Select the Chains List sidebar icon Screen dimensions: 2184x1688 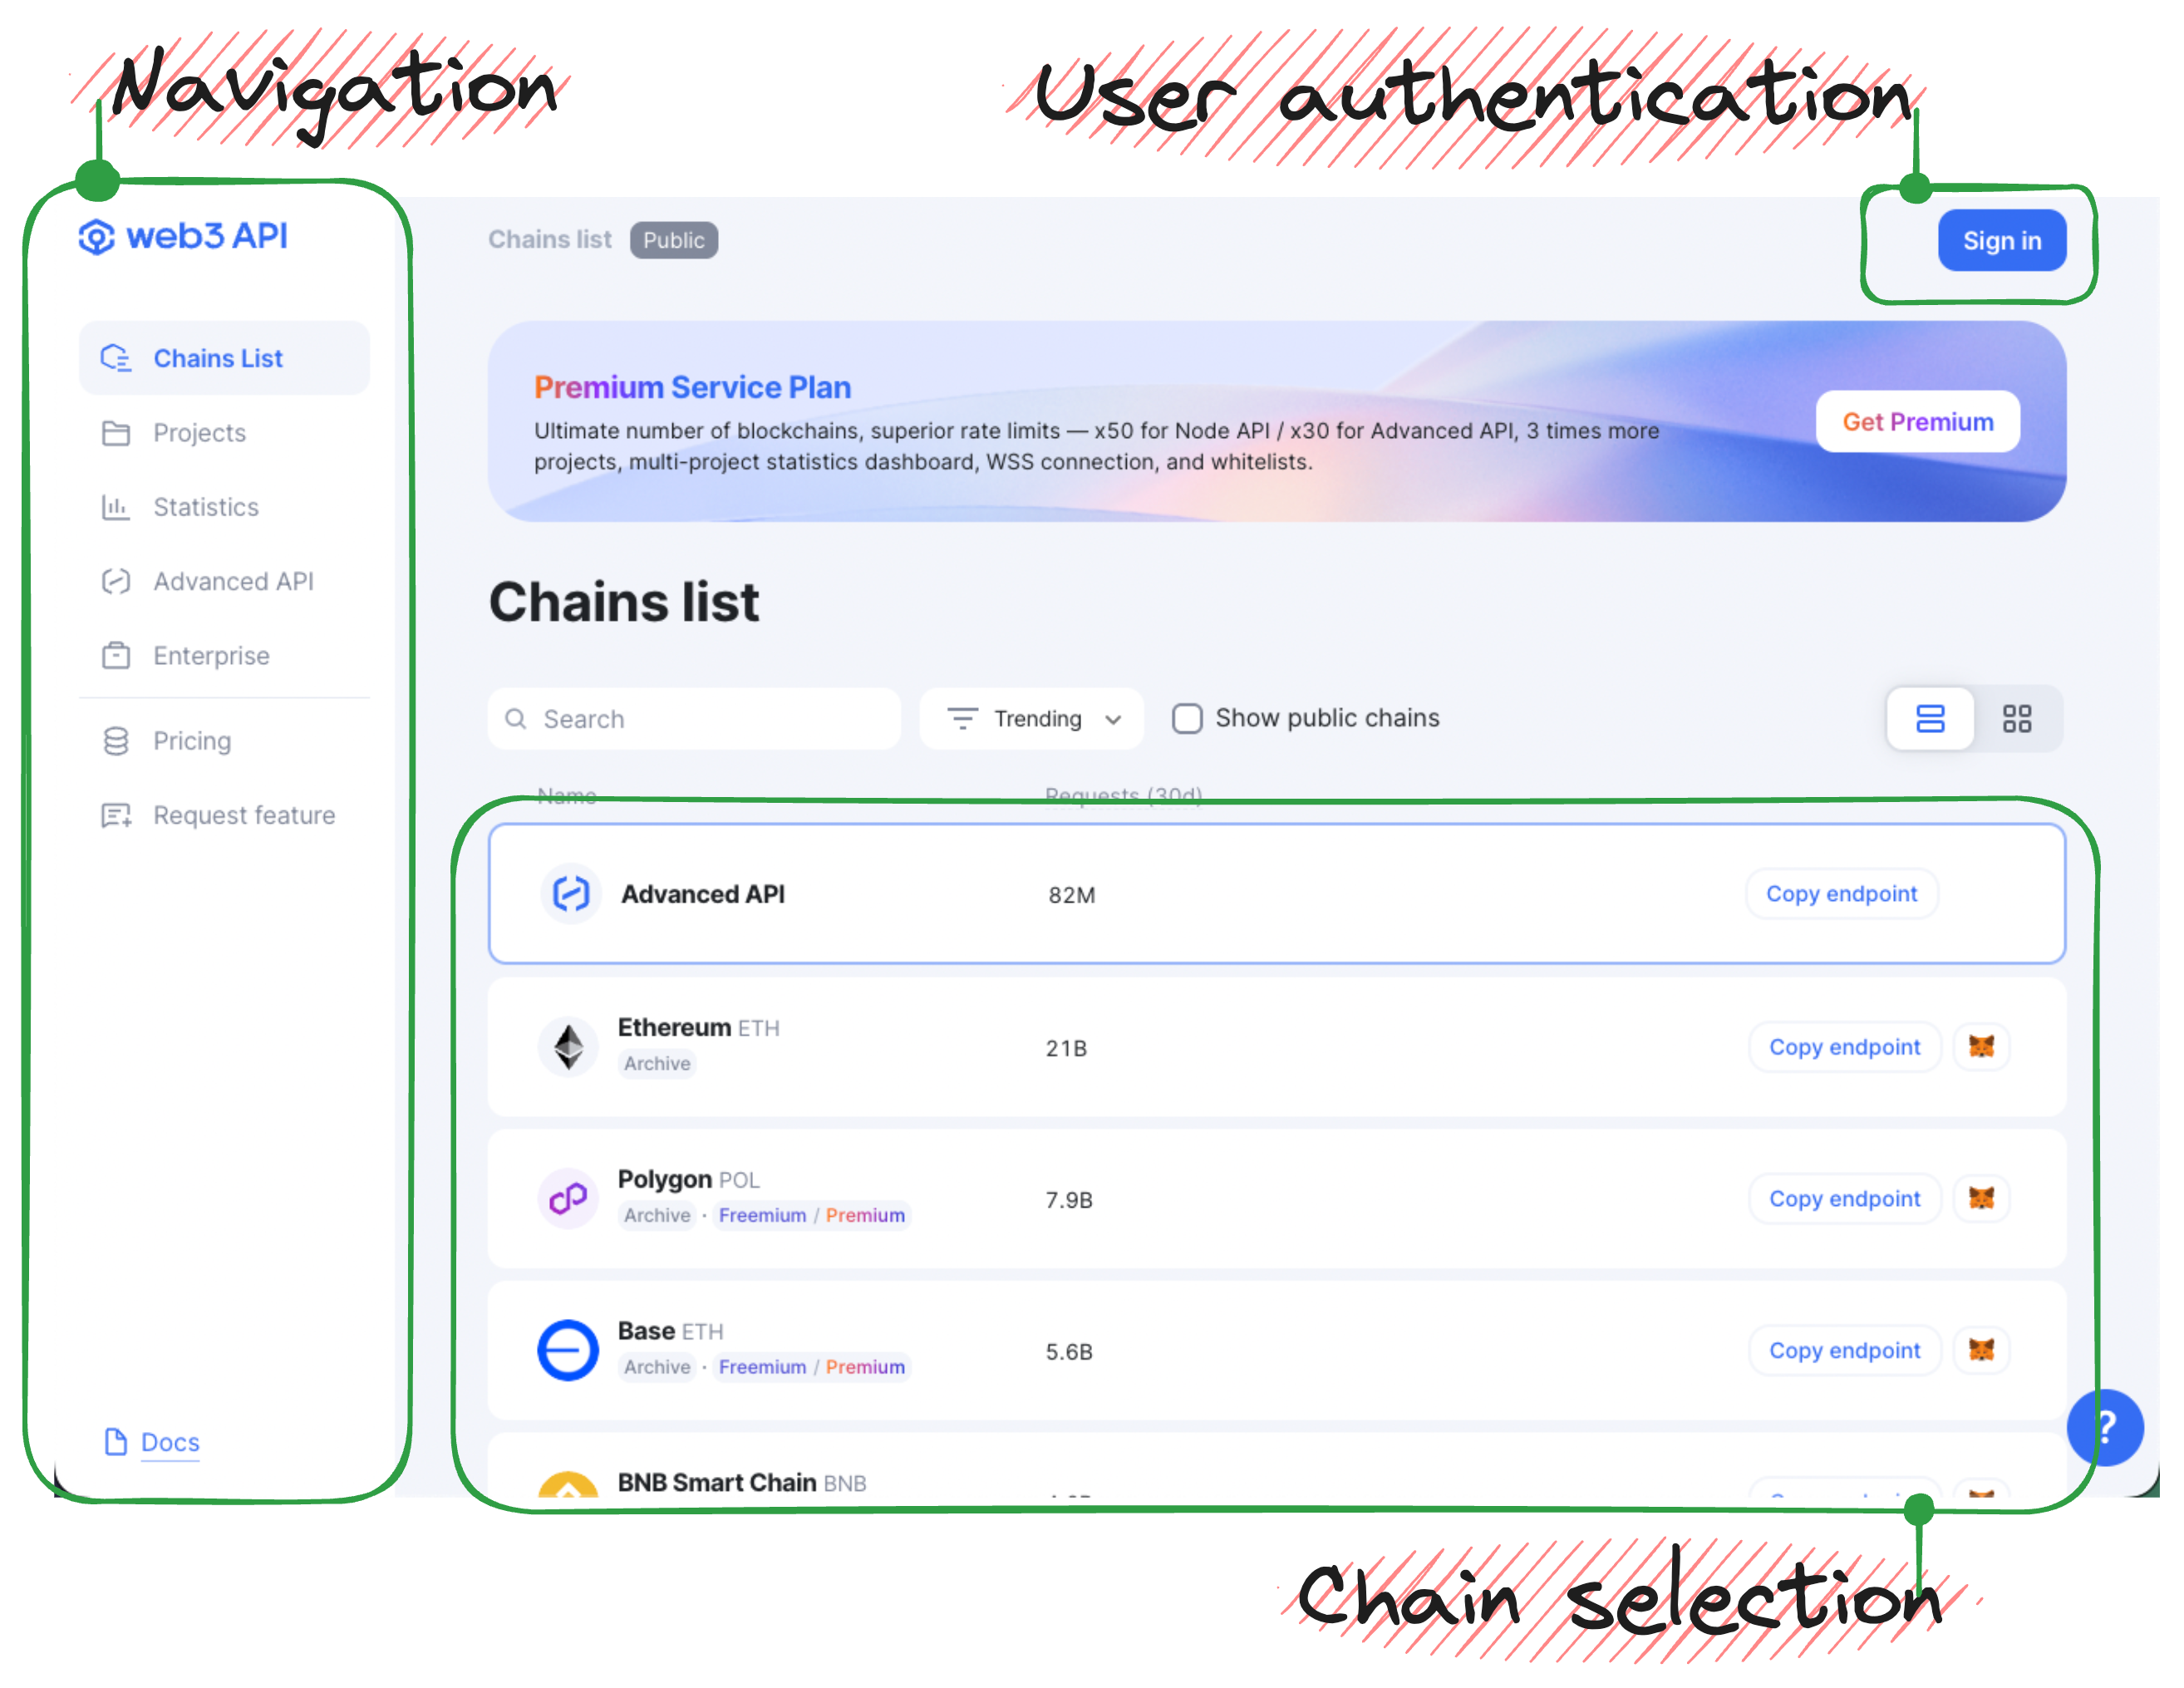[116, 357]
